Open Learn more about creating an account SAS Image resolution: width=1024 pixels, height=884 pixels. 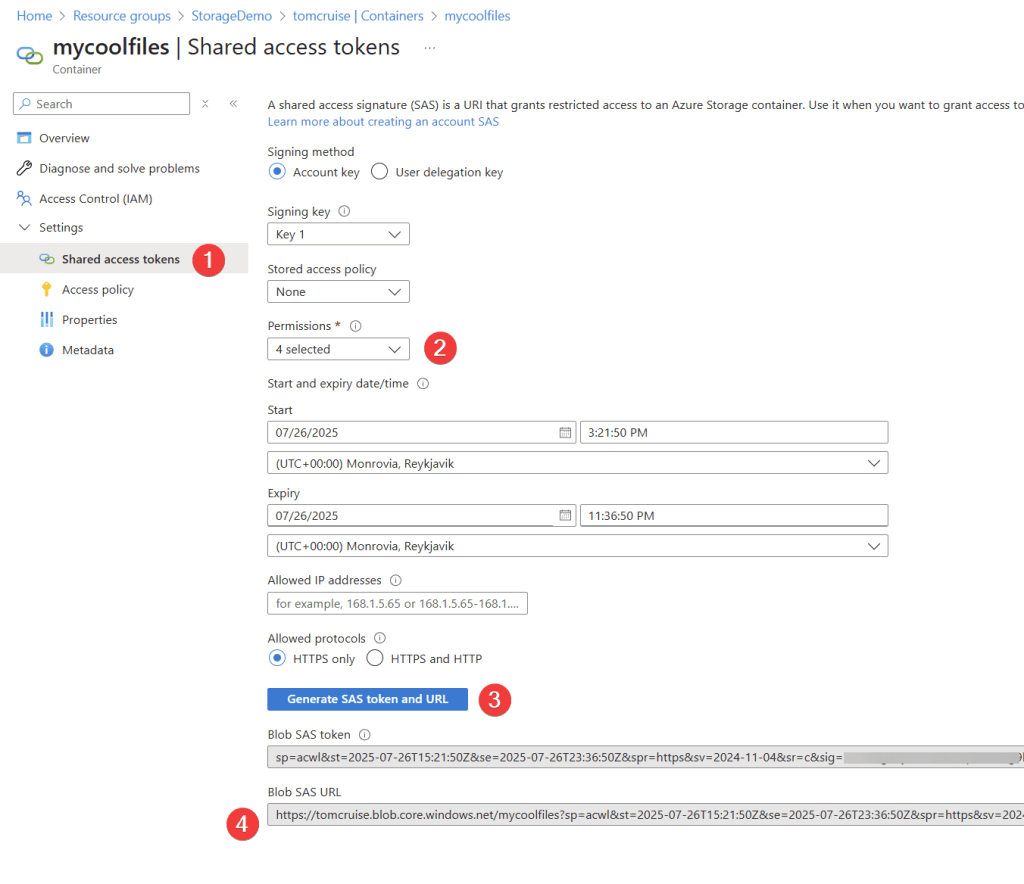tap(383, 122)
